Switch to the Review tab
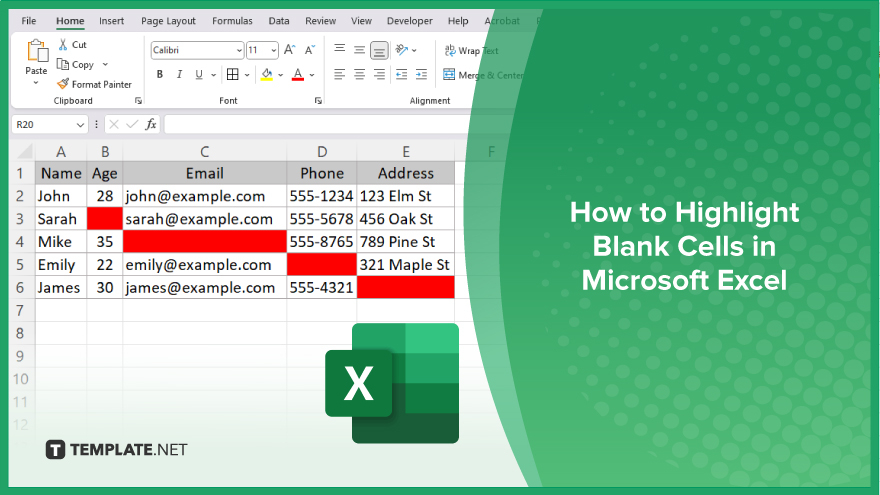This screenshot has width=880, height=495. click(x=320, y=21)
